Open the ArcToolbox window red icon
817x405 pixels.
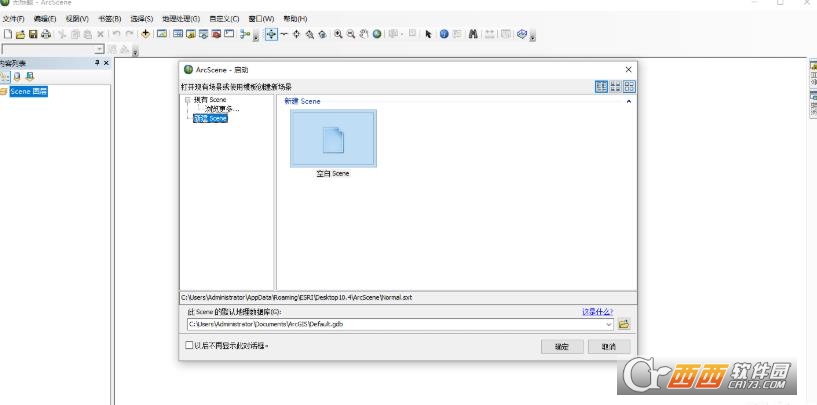(x=216, y=34)
